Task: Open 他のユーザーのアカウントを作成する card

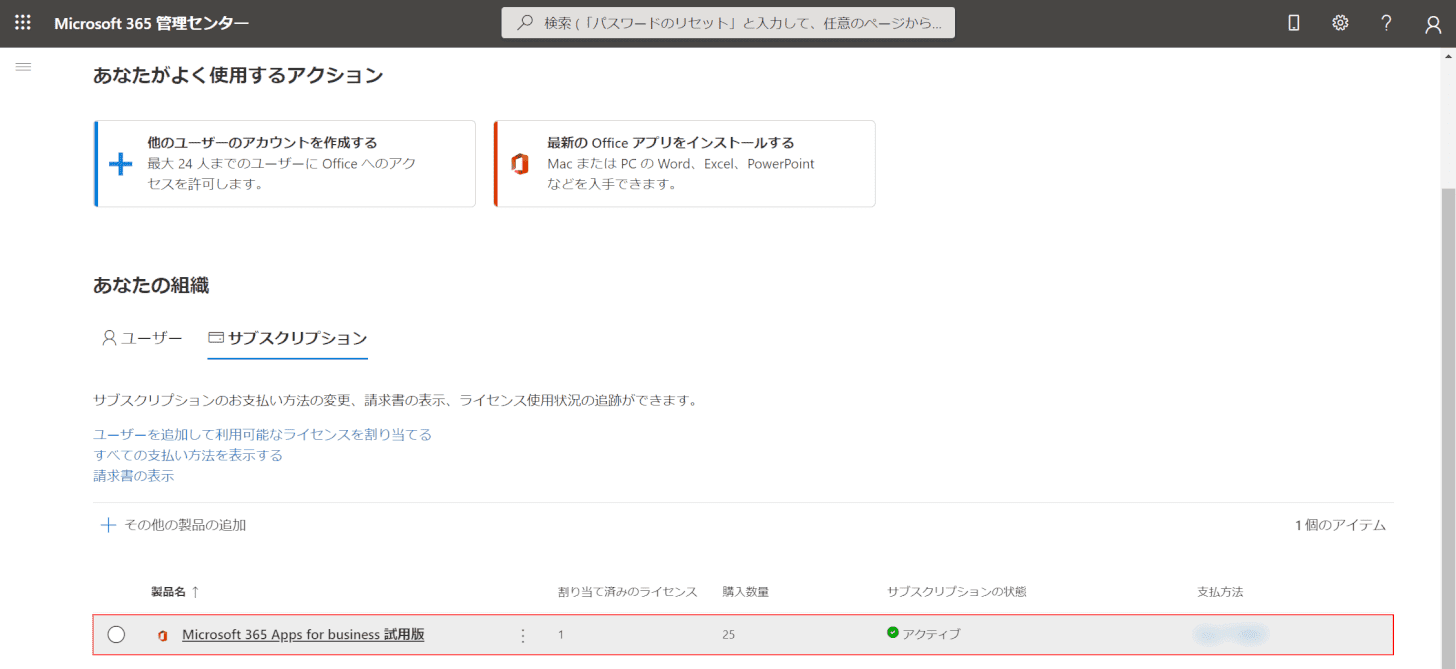Action: pos(285,164)
